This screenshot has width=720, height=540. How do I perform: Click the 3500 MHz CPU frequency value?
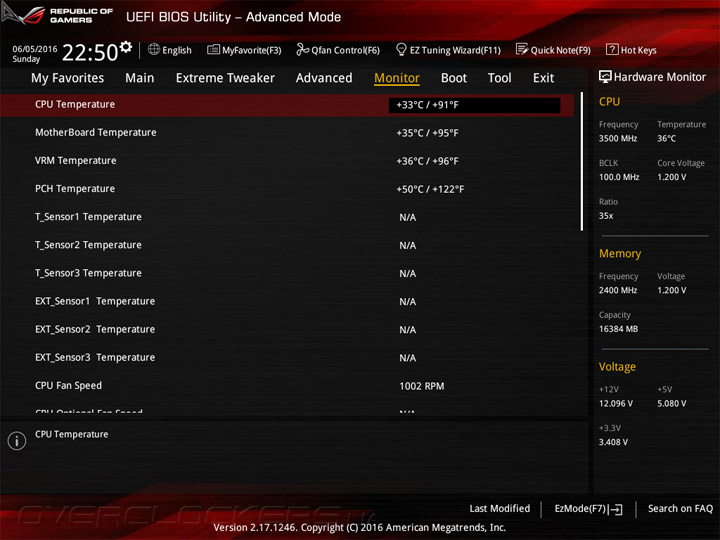tap(618, 138)
